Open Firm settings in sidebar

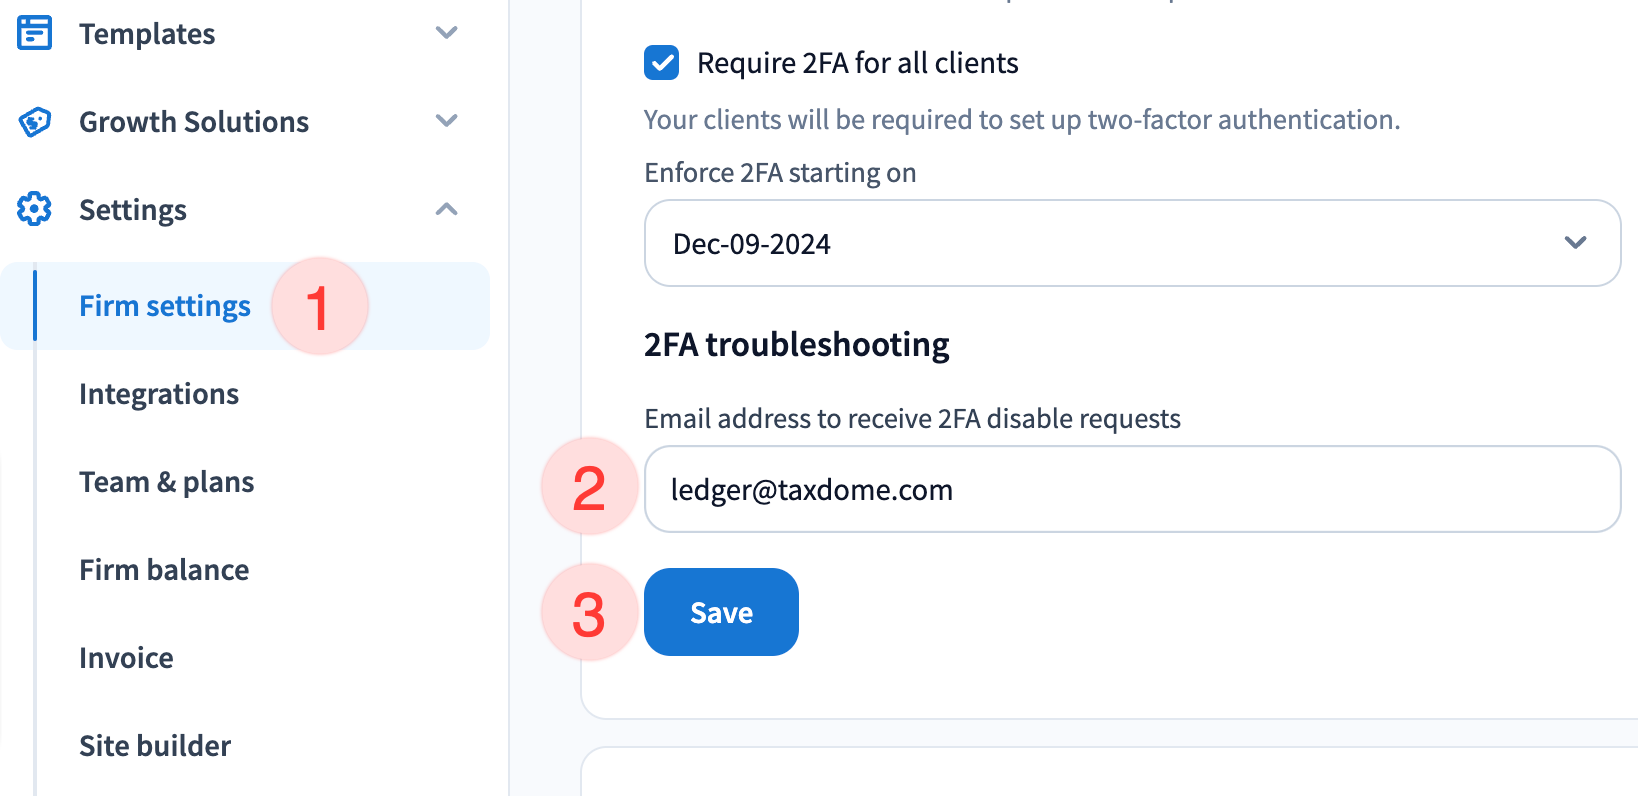point(165,306)
